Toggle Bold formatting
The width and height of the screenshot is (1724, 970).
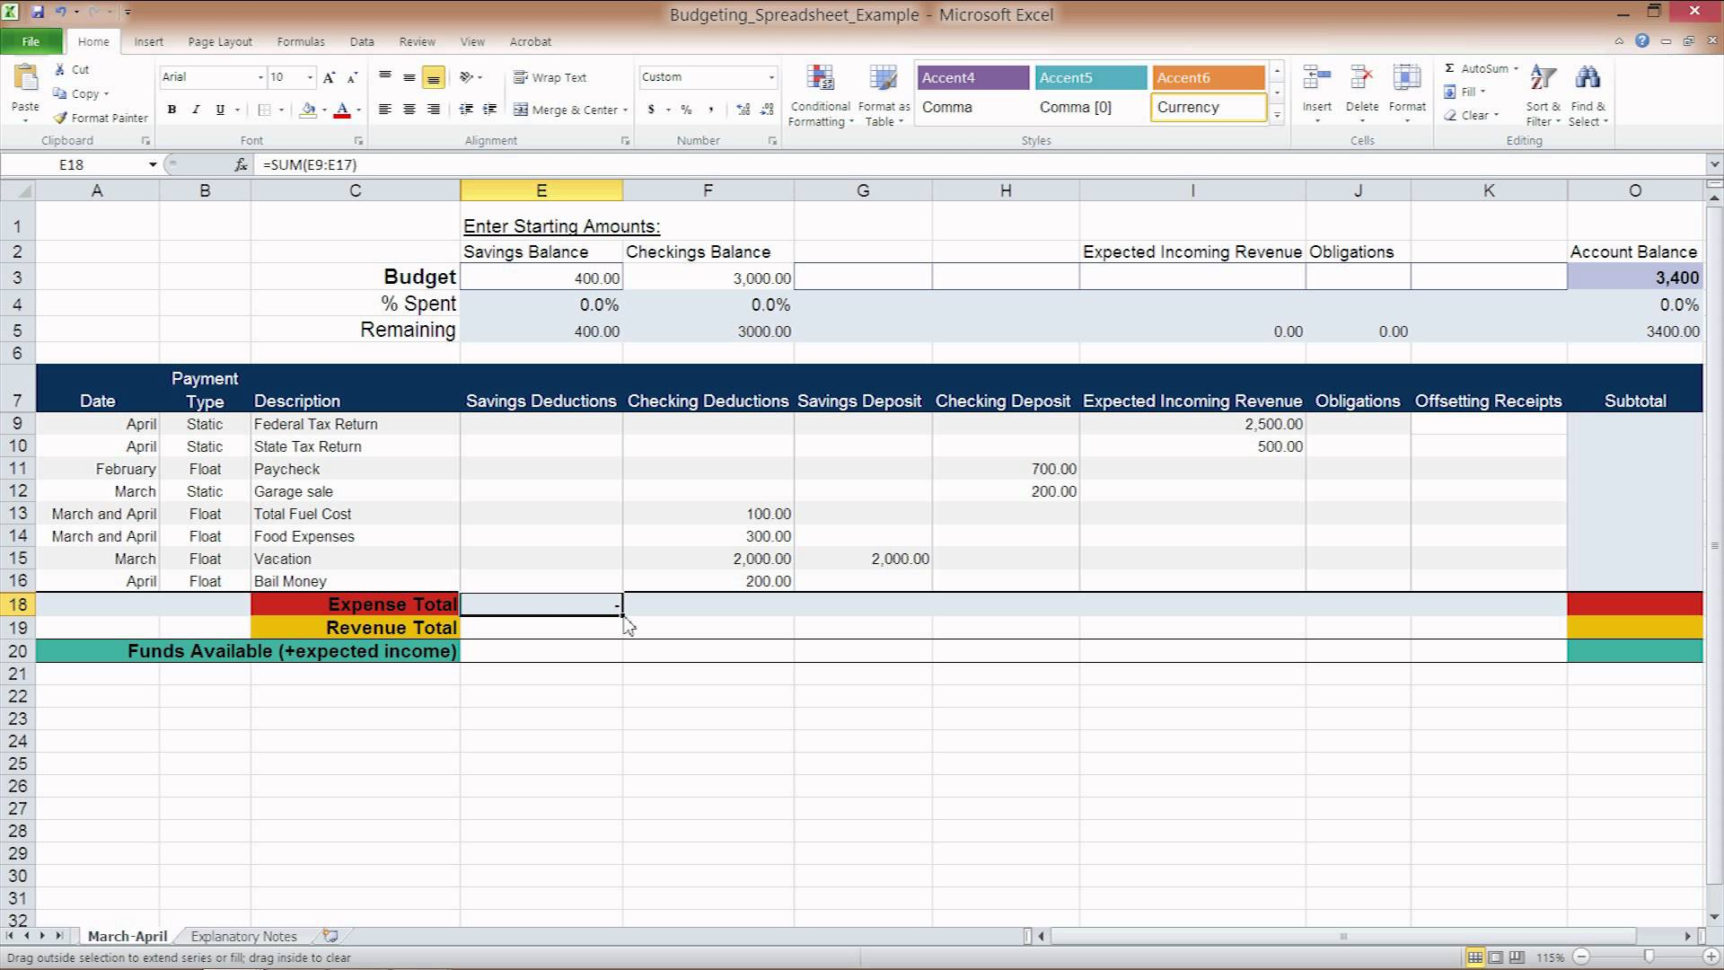[172, 110]
